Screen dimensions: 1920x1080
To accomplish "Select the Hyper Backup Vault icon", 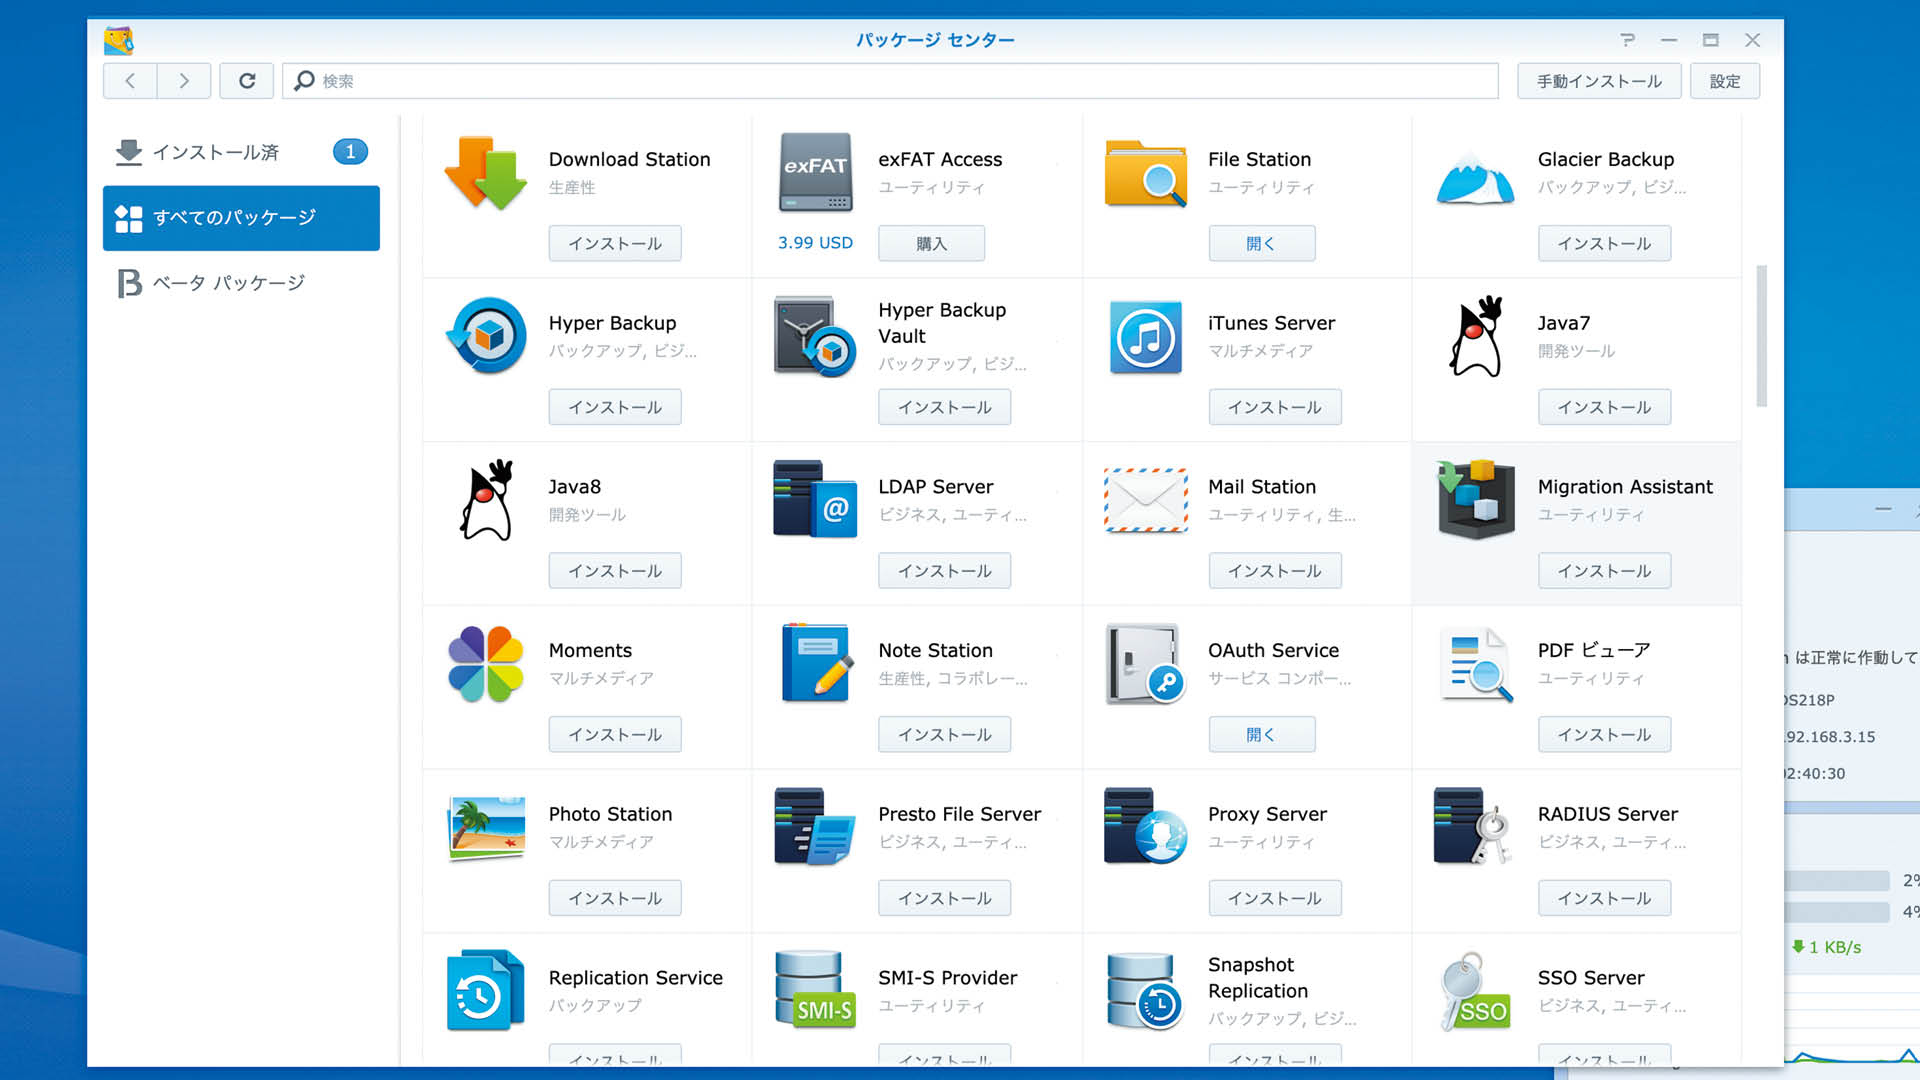I will pyautogui.click(x=815, y=336).
